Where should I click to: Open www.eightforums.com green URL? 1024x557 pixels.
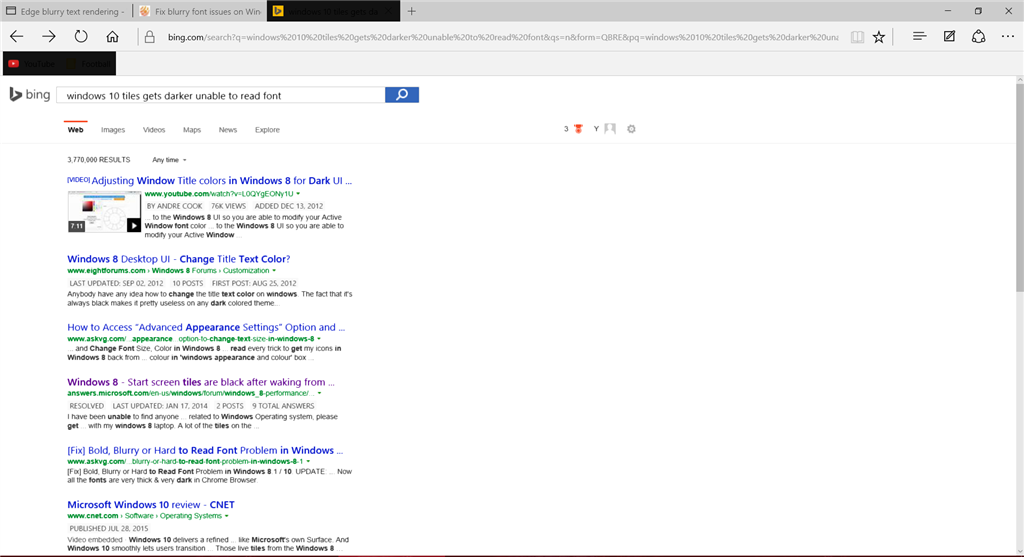[106, 270]
